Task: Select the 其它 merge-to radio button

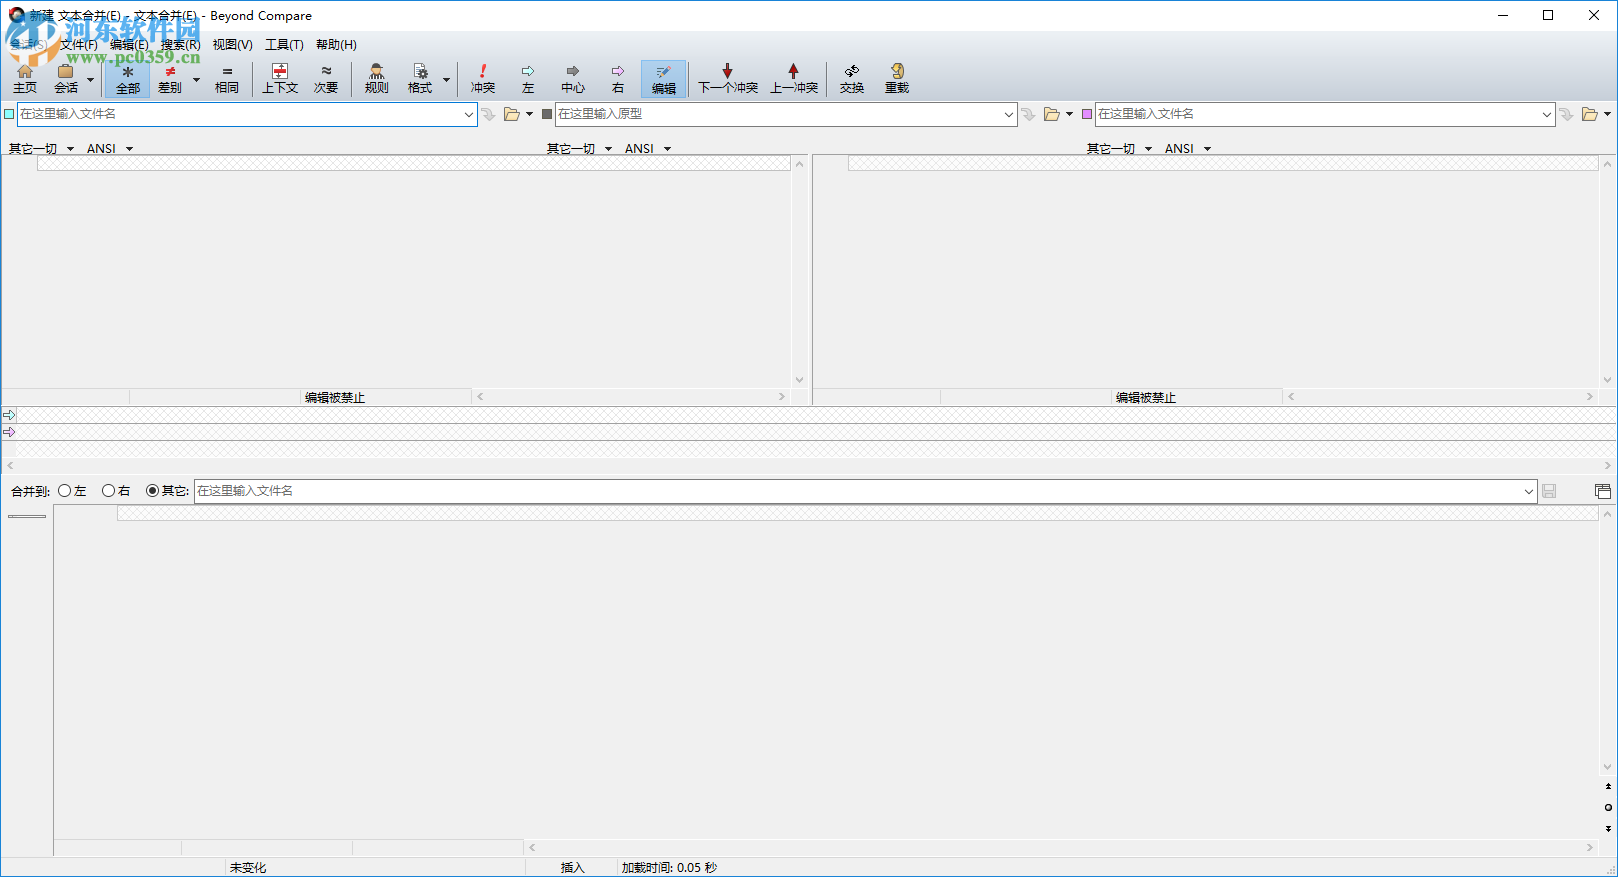Action: (x=153, y=491)
